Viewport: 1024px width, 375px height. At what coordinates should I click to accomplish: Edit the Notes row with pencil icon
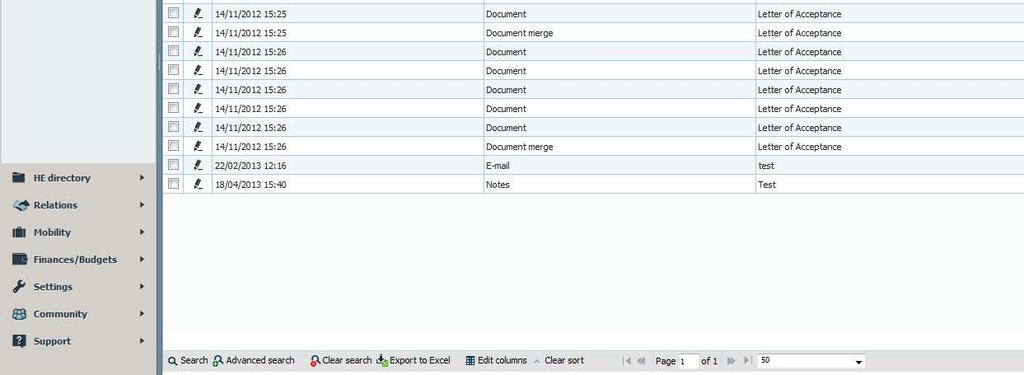point(199,184)
